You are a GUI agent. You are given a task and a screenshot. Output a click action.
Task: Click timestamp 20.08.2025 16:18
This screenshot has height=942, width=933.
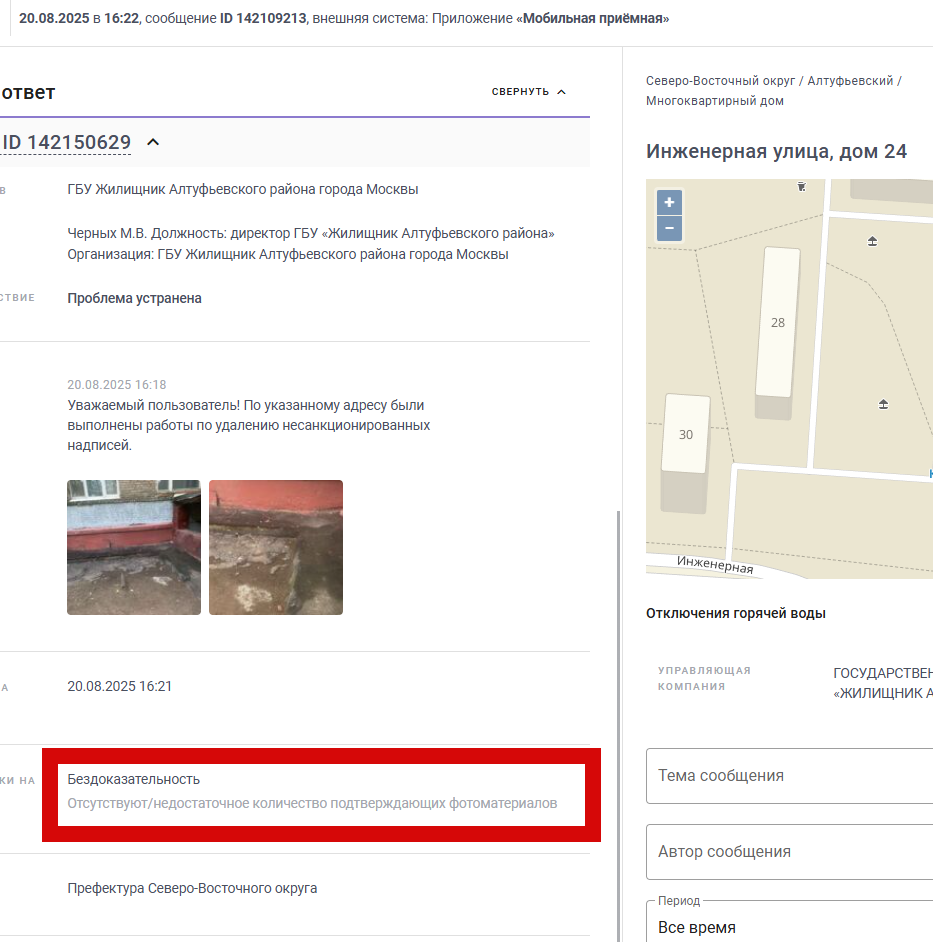click(117, 384)
